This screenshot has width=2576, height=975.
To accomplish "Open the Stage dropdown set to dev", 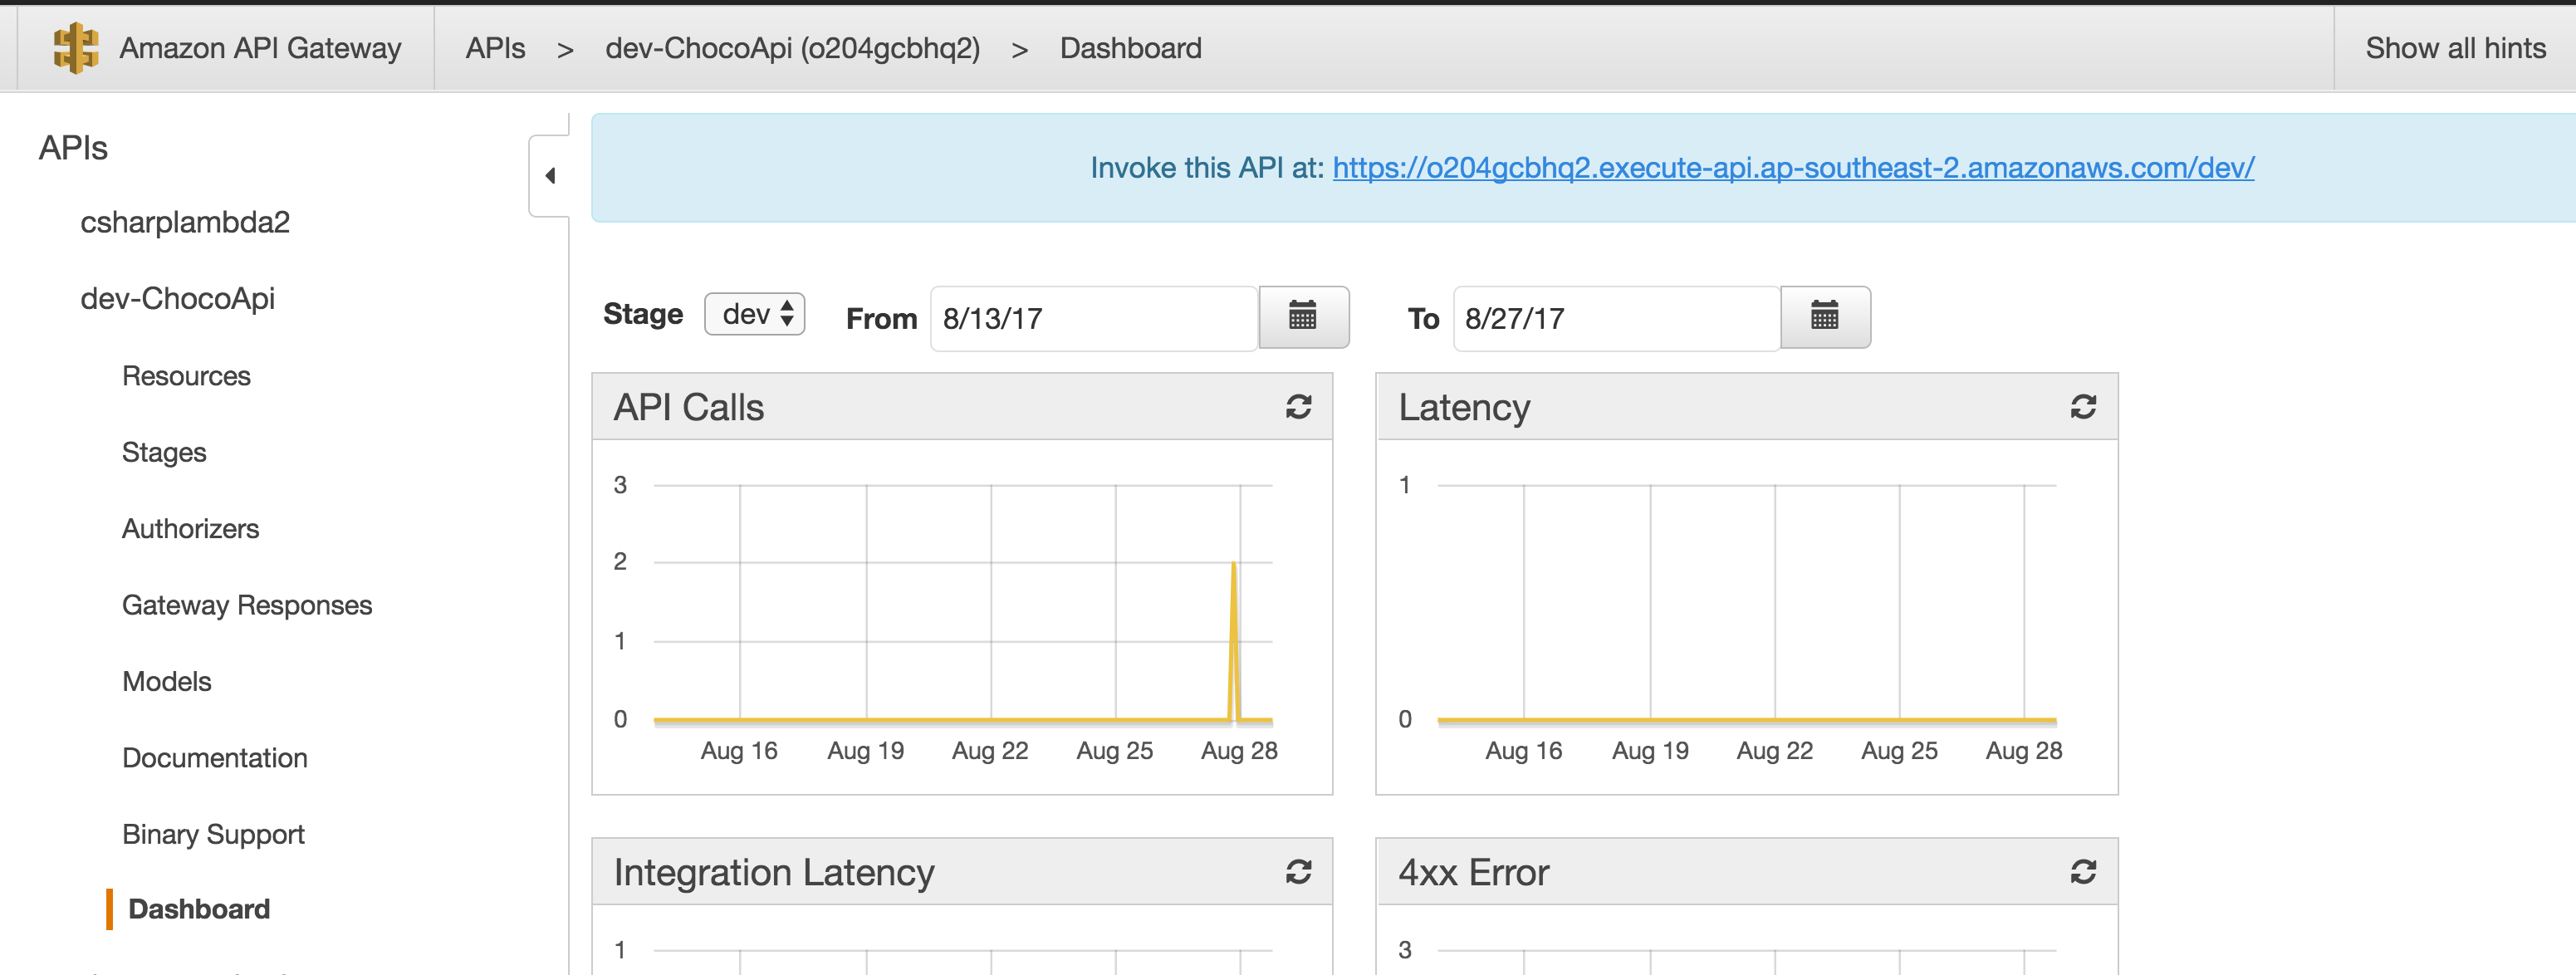I will click(755, 314).
